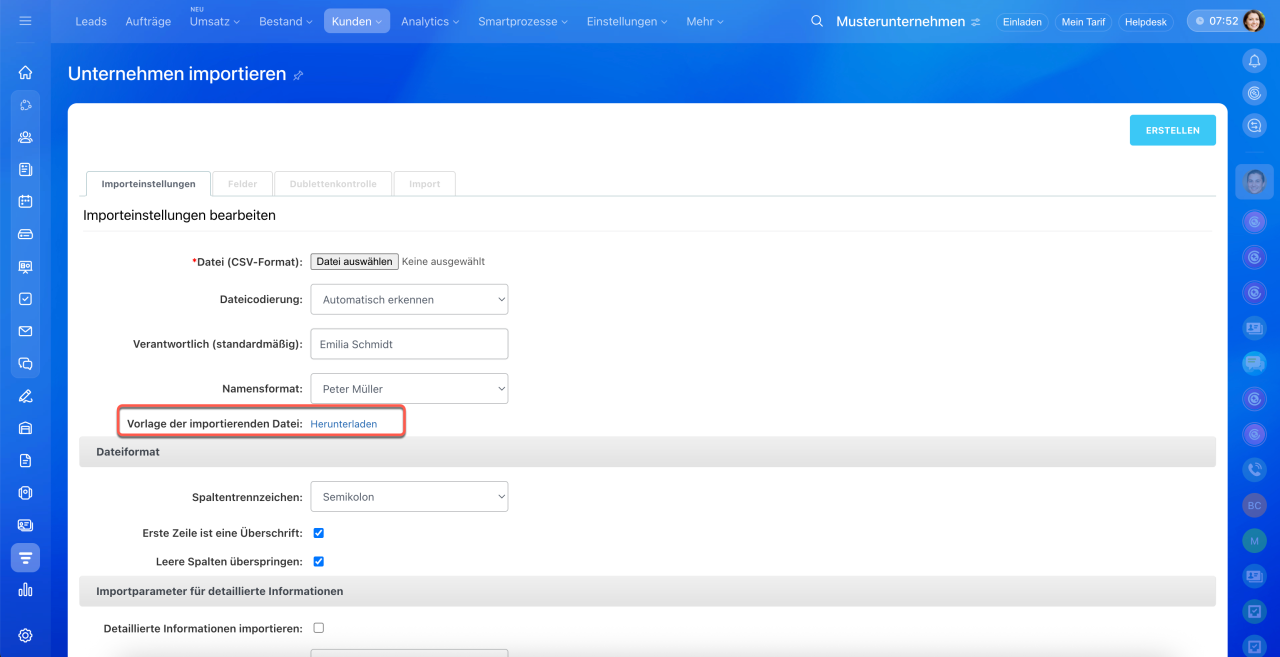Click the Herunterladen template link
The height and width of the screenshot is (657, 1280).
[343, 424]
